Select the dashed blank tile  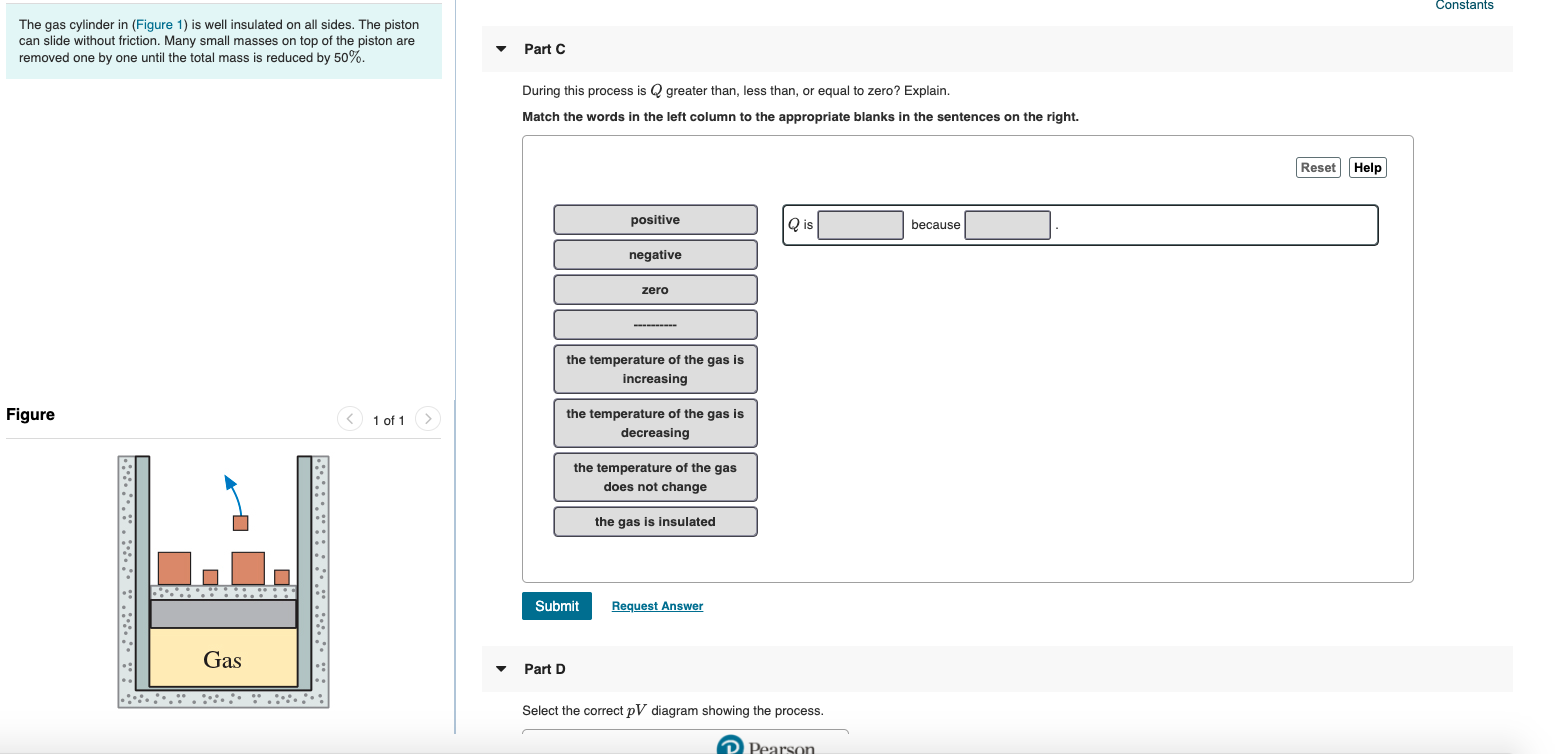click(x=654, y=324)
